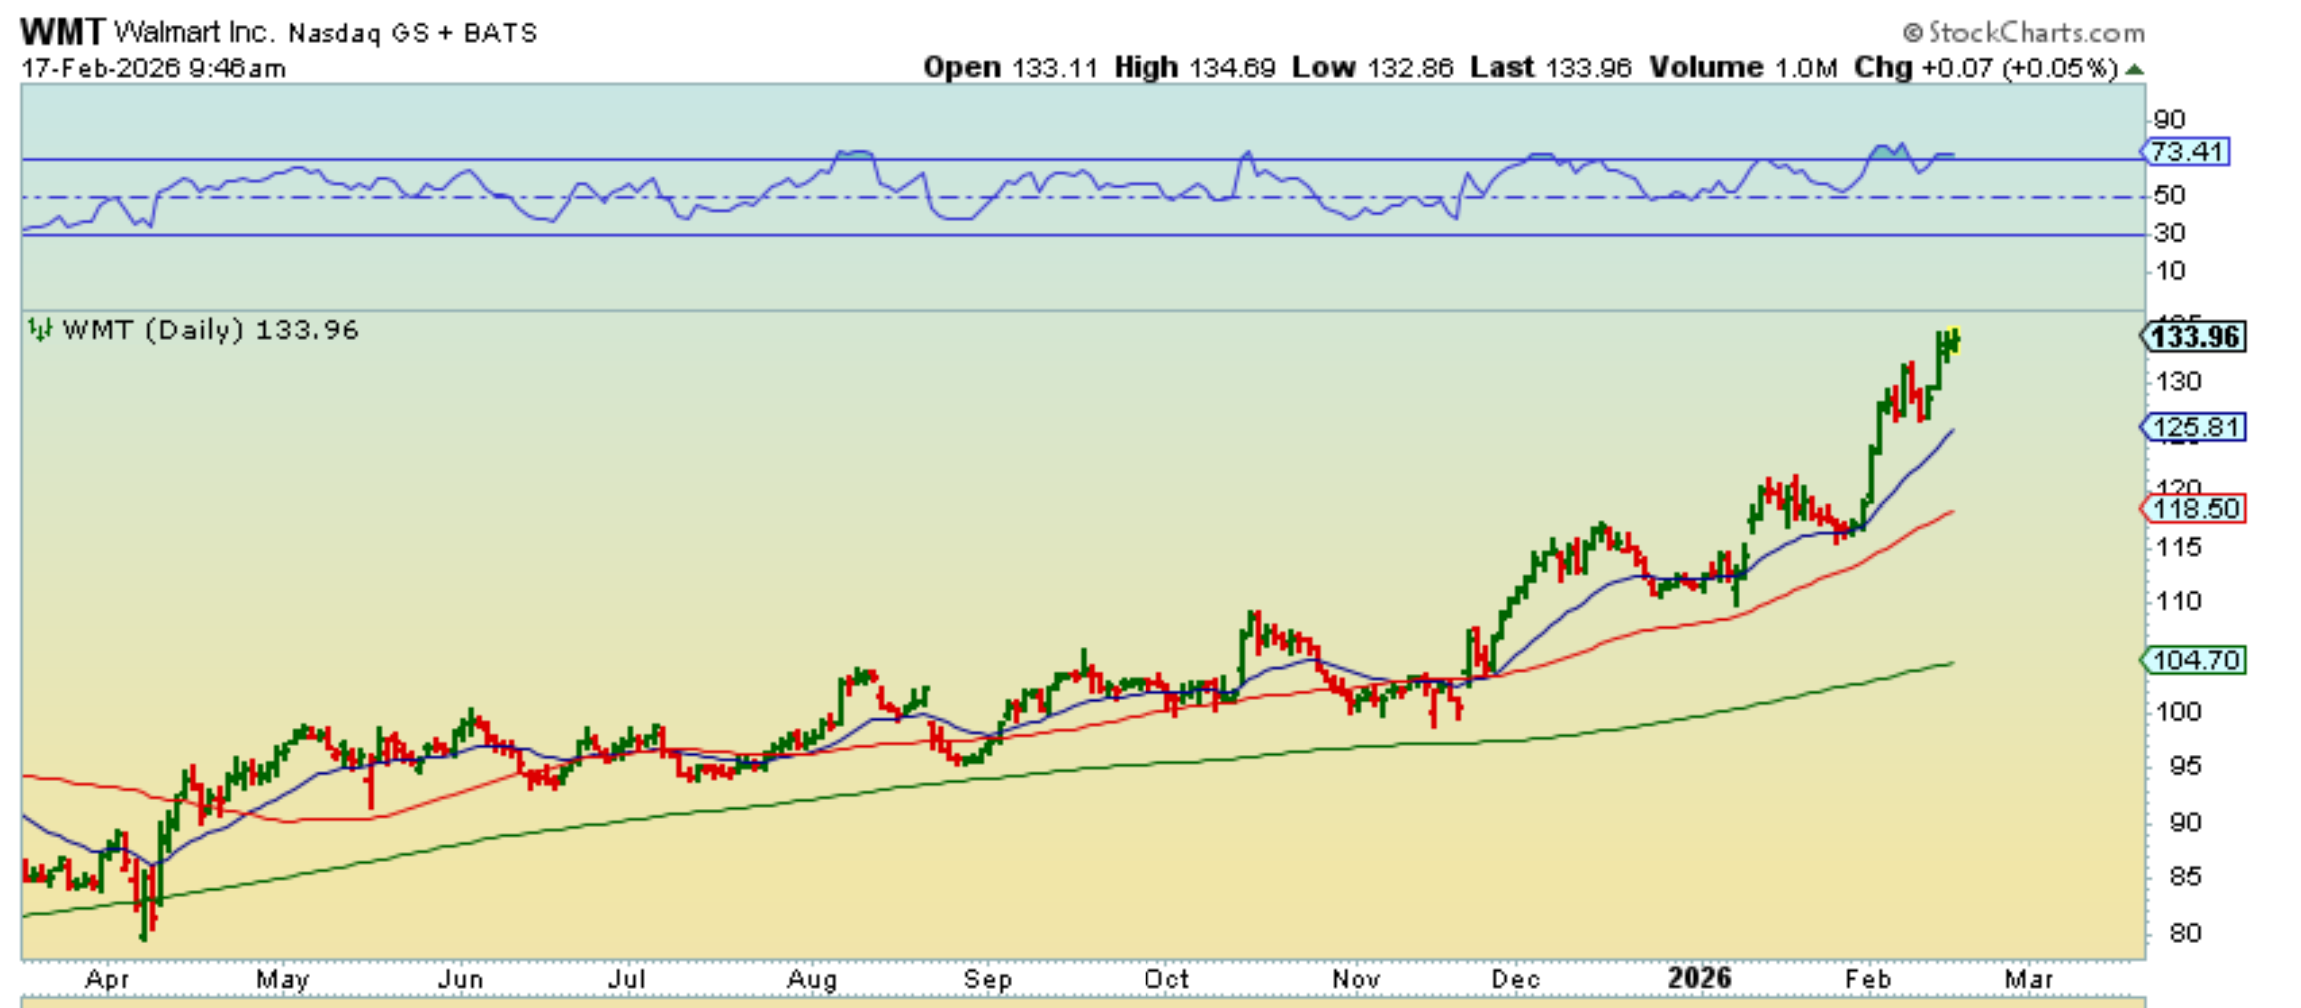Click the Apr label on time axis
This screenshot has height=1008, width=2301.
coord(107,980)
